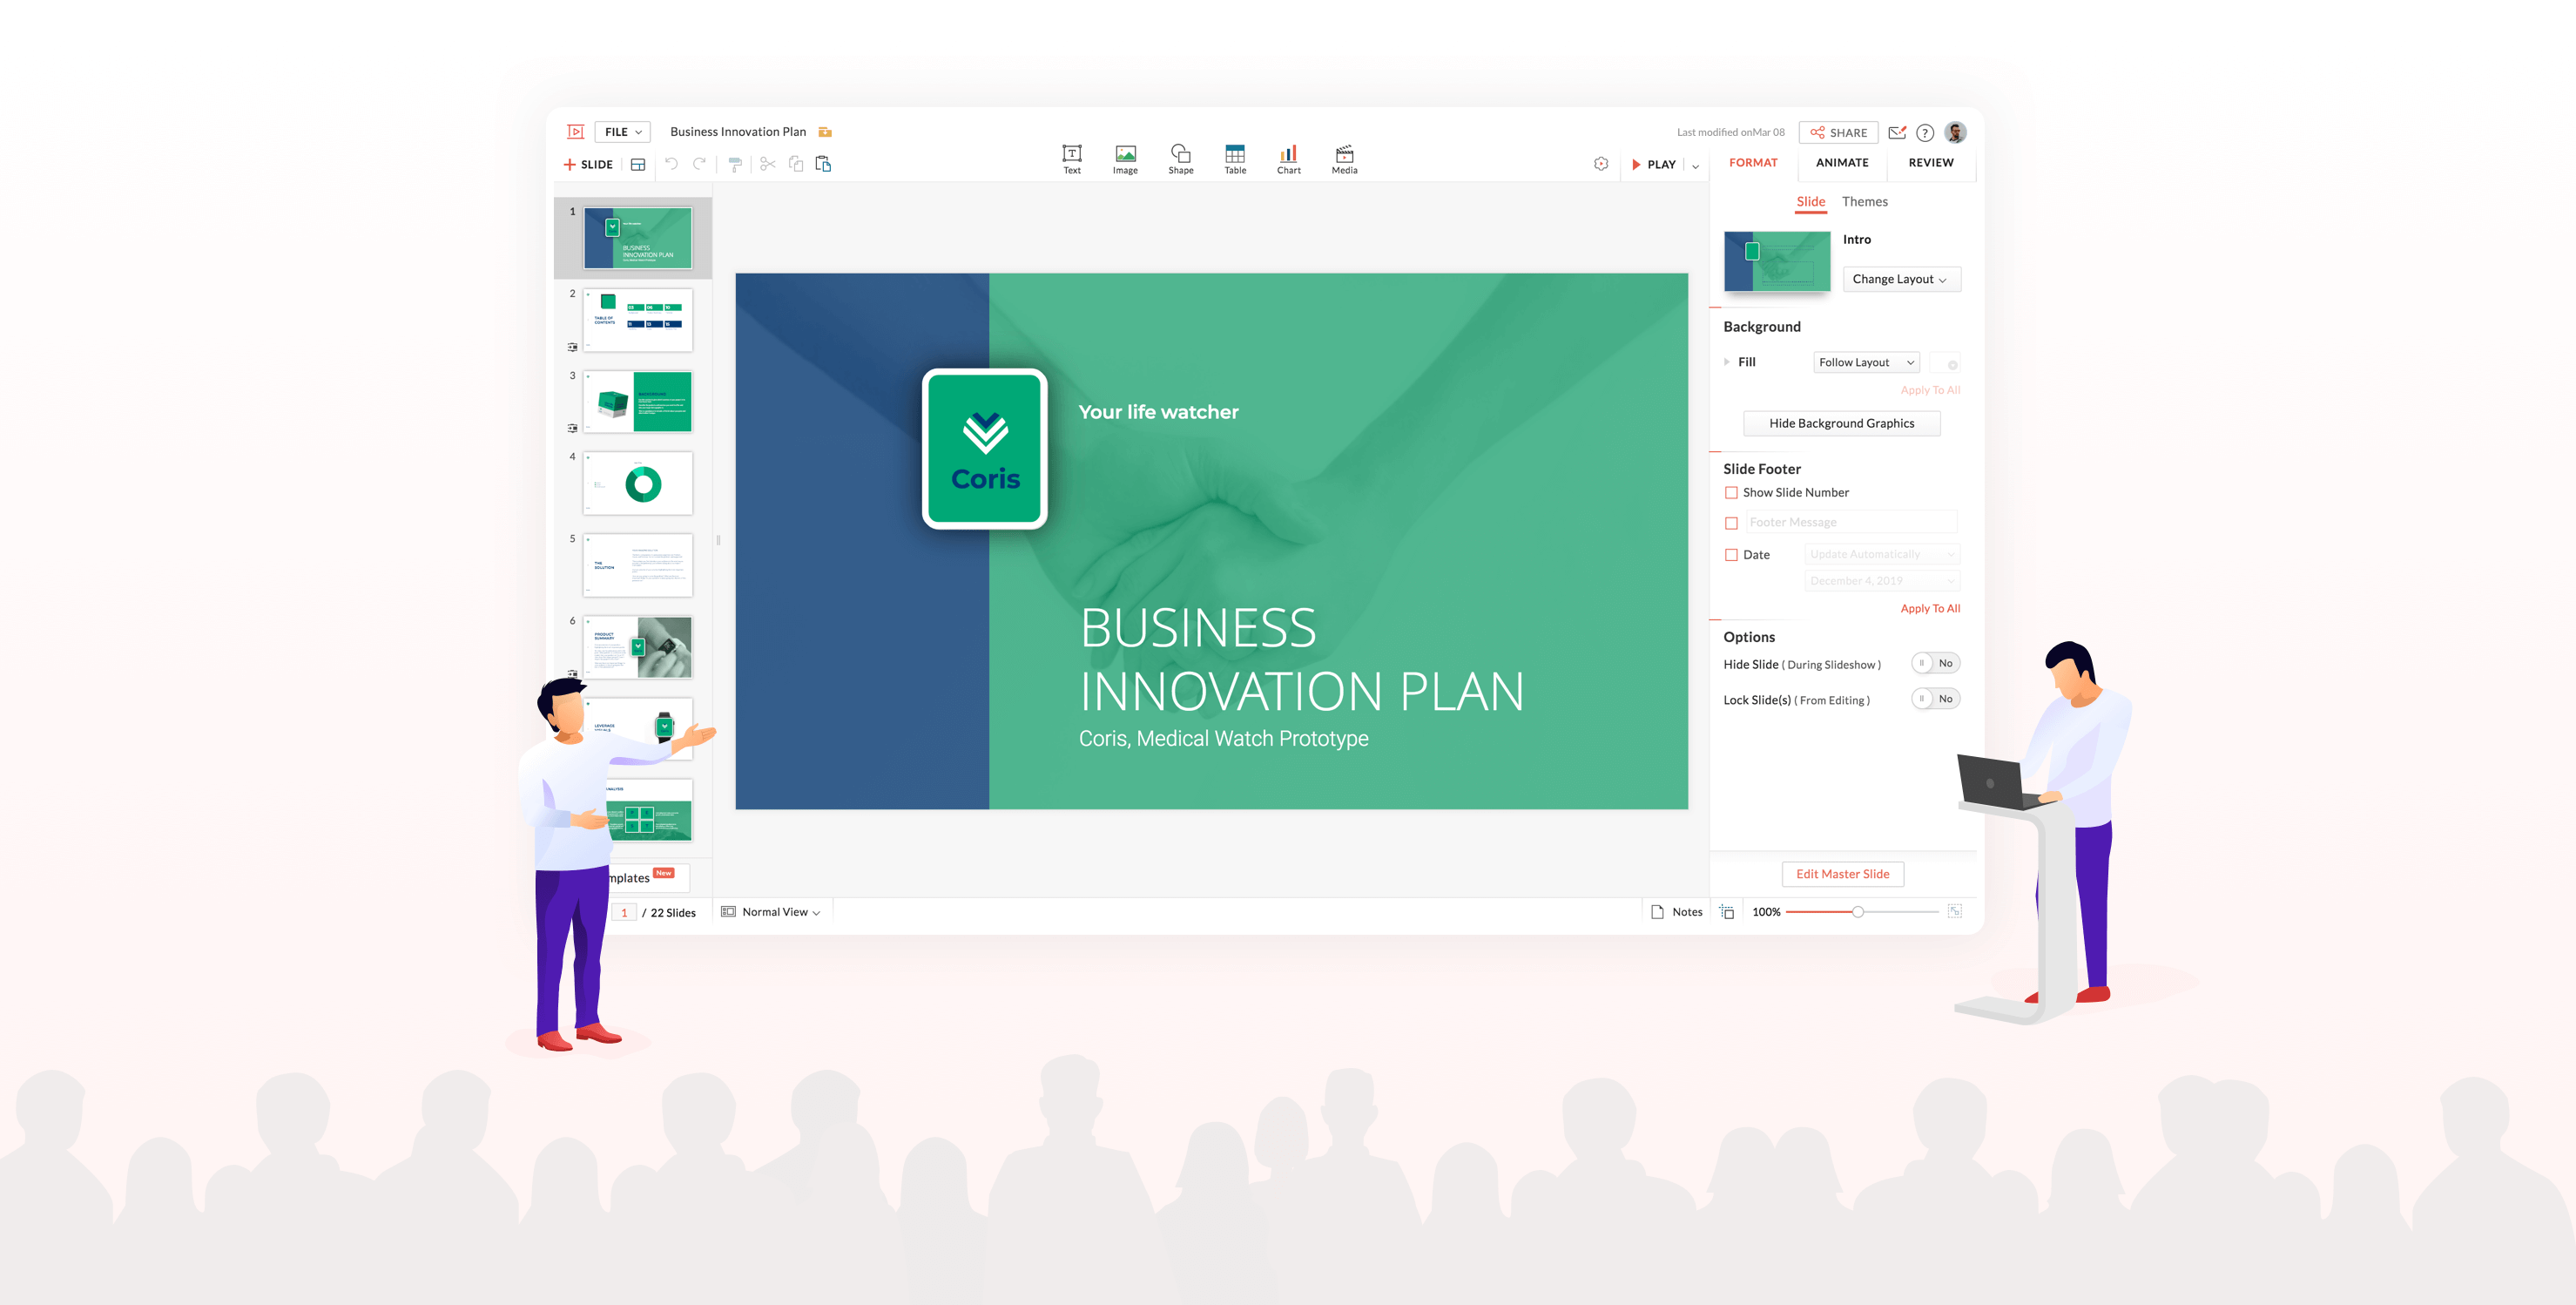Enable the Date checkbox in footer
Viewport: 2576px width, 1305px height.
coord(1731,552)
